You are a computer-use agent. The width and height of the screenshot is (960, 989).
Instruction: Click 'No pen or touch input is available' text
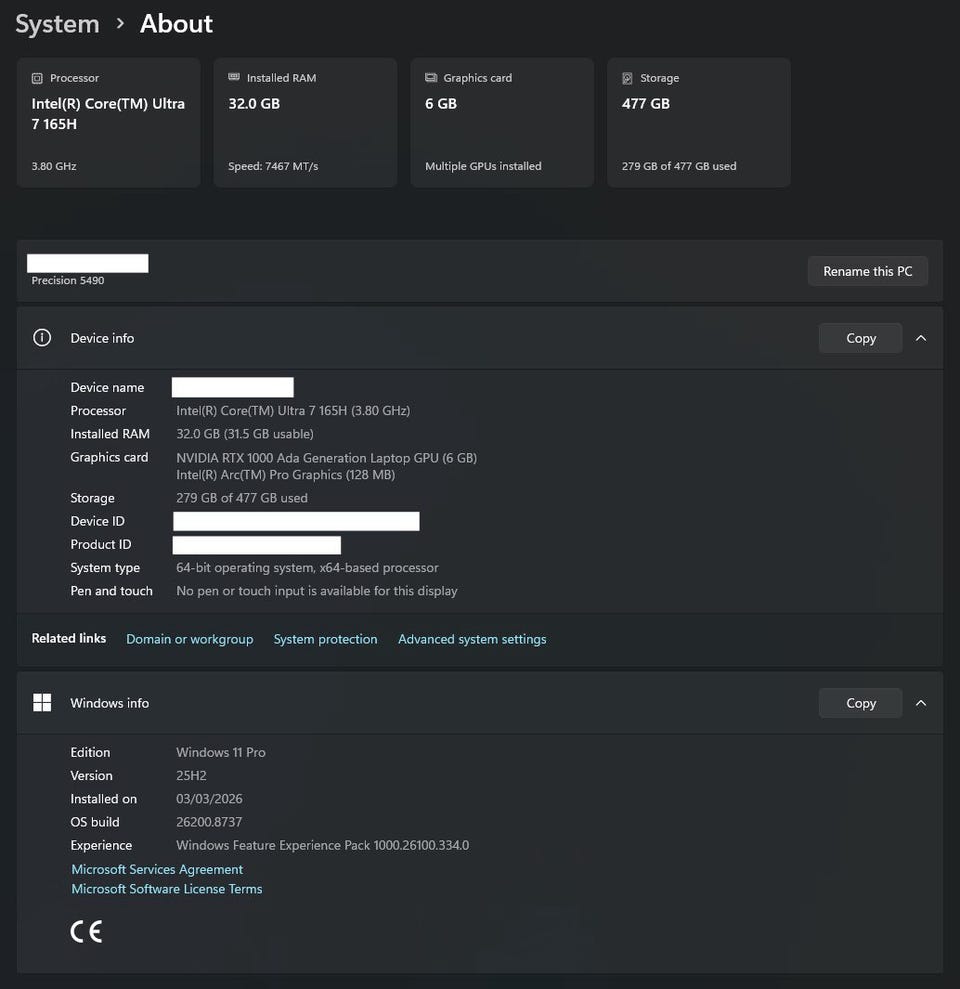click(317, 591)
